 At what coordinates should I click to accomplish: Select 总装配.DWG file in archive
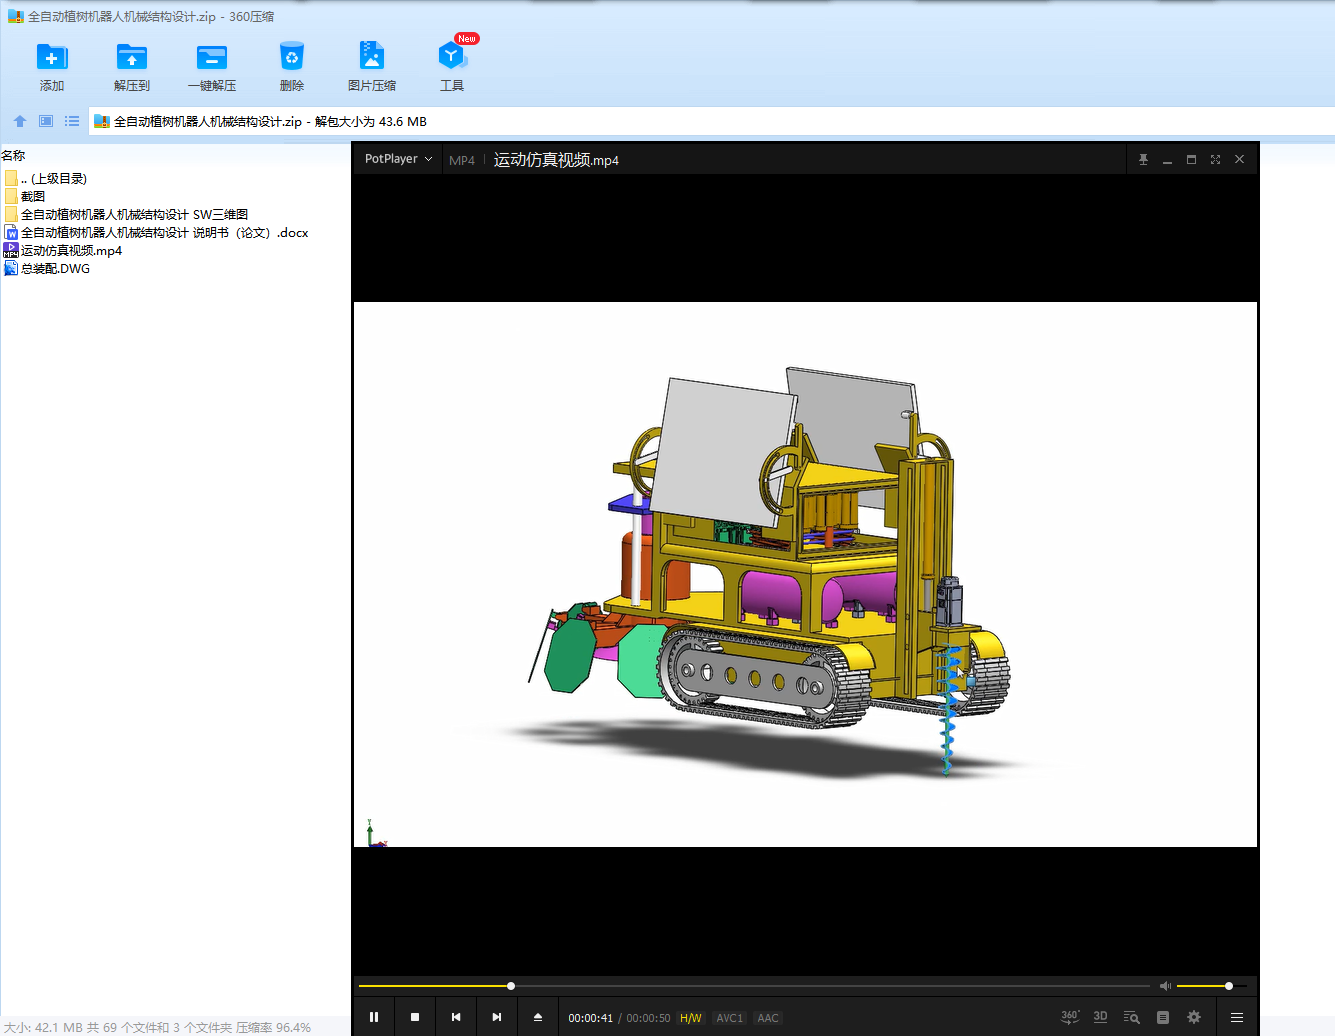[55, 269]
